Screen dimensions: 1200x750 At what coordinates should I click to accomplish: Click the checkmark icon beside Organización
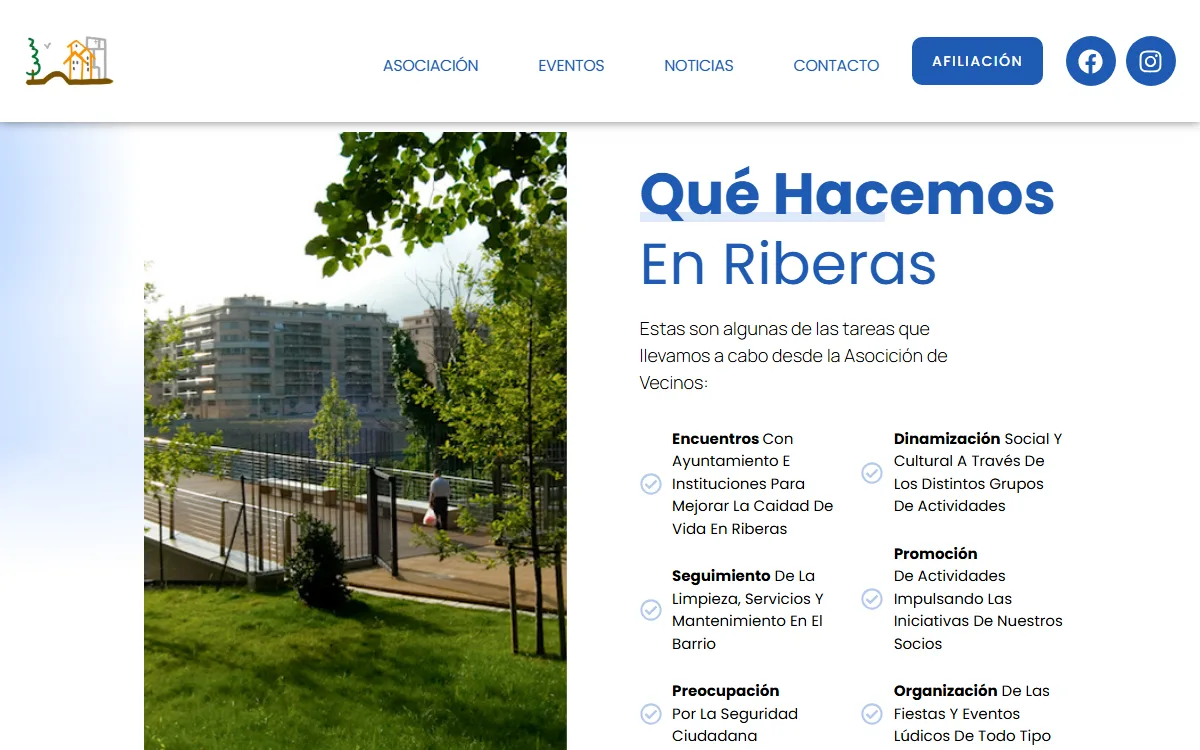coord(872,714)
